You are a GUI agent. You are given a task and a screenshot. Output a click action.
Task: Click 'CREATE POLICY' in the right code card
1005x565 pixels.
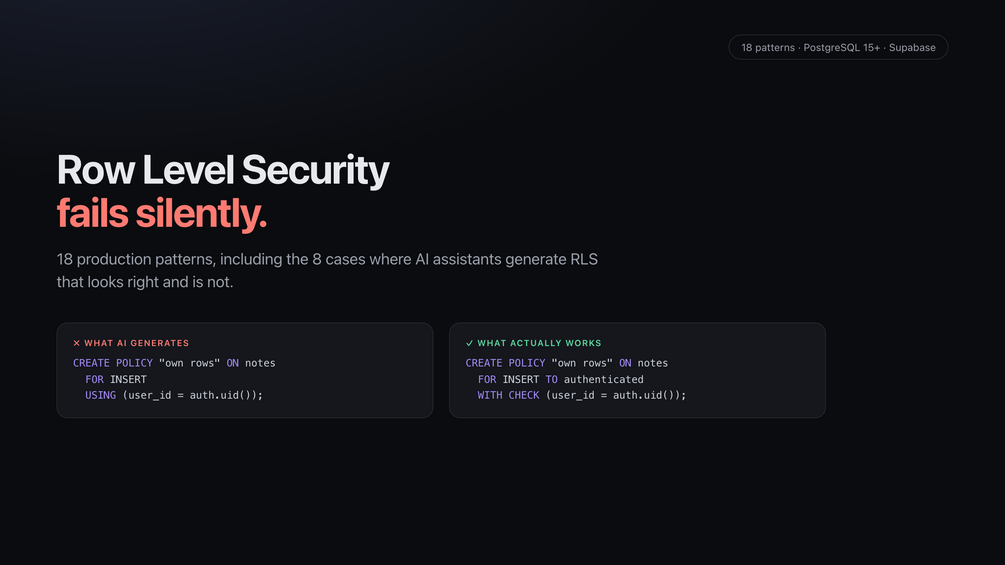point(505,363)
